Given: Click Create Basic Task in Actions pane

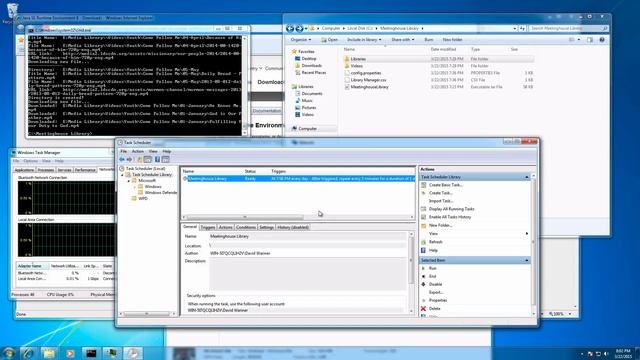Looking at the screenshot, I should coord(446,185).
